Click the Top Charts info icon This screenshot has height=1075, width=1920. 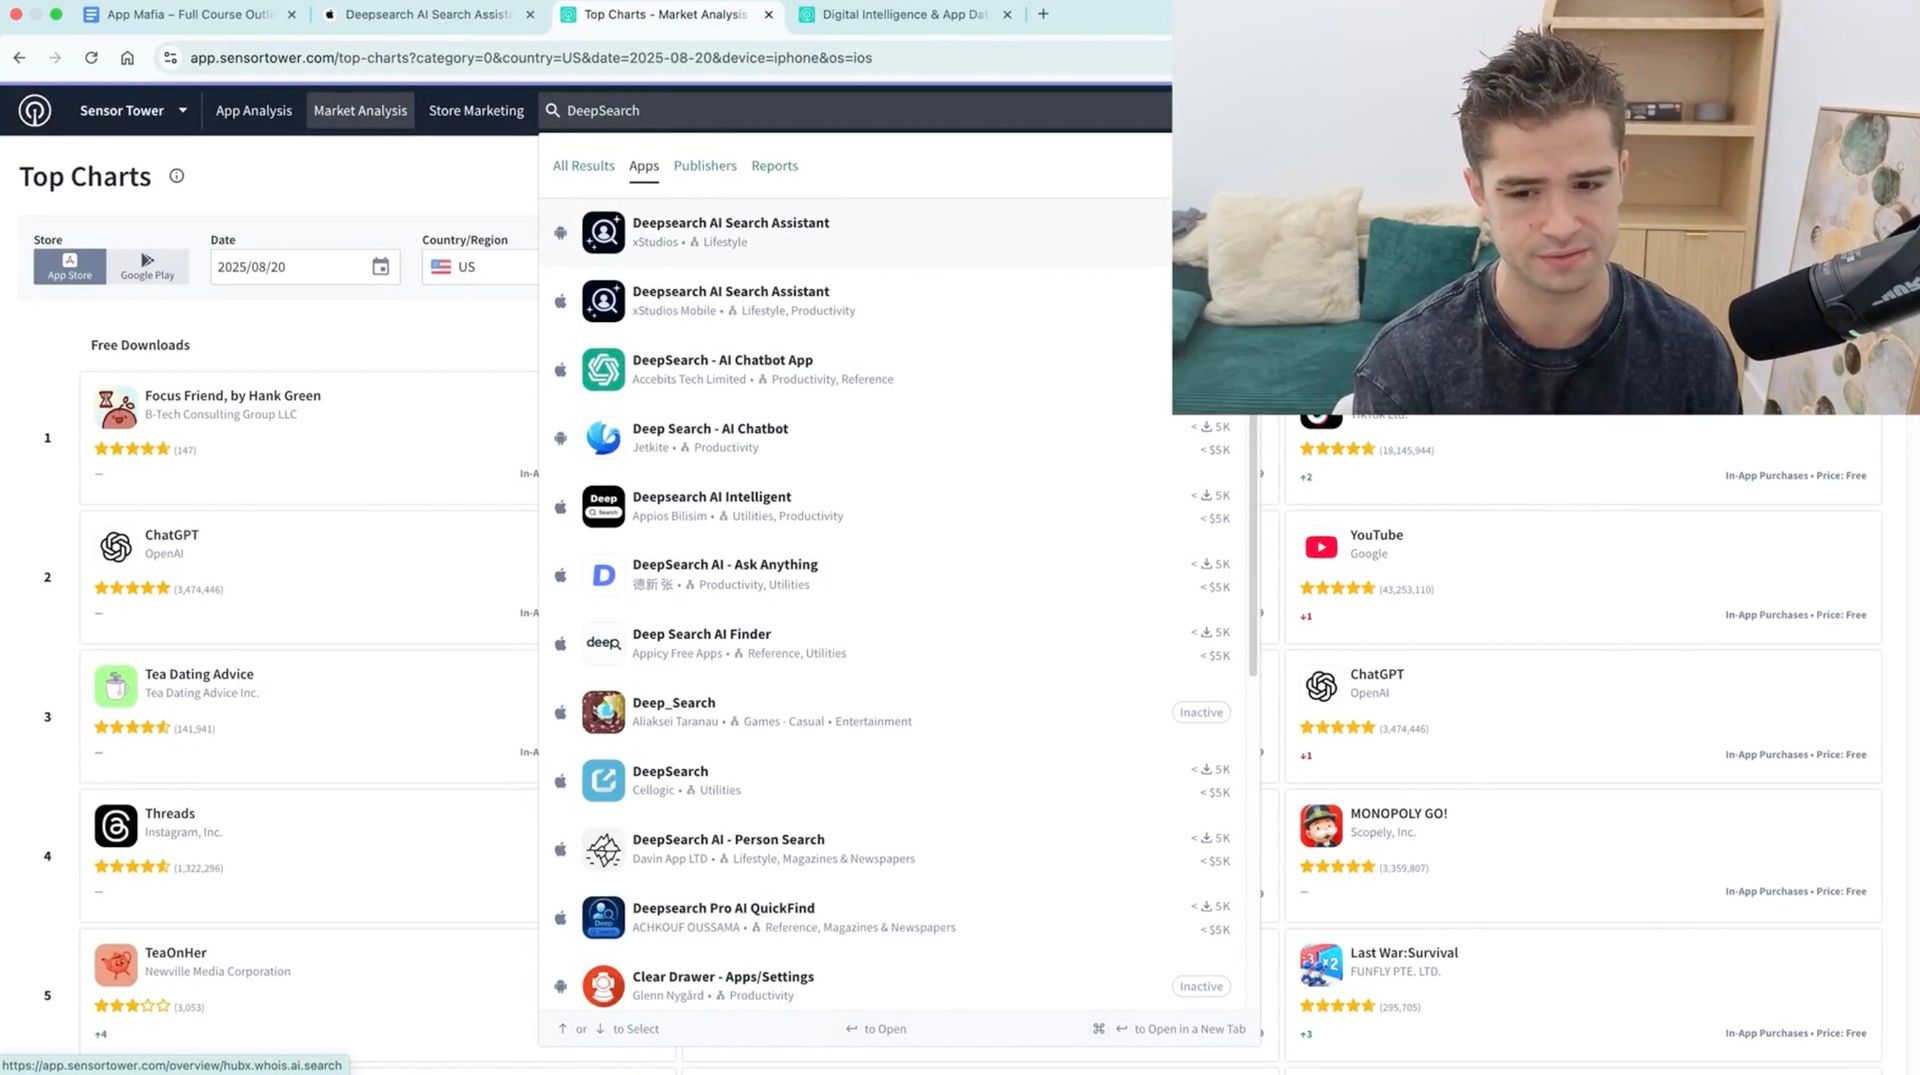[x=176, y=176]
